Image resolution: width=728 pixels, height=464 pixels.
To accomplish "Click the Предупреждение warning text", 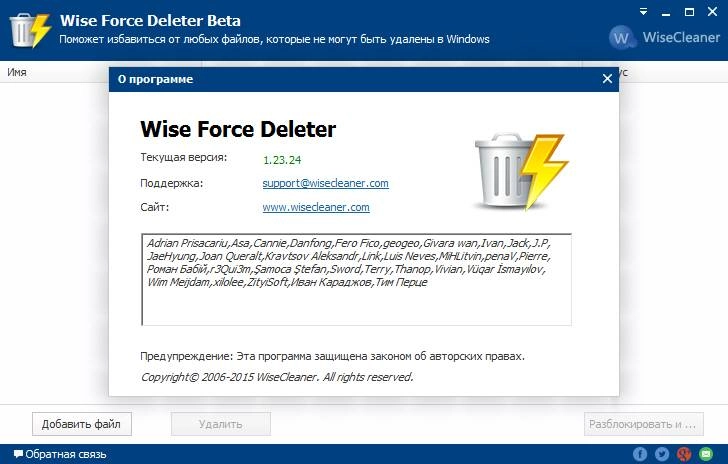I will [x=332, y=356].
